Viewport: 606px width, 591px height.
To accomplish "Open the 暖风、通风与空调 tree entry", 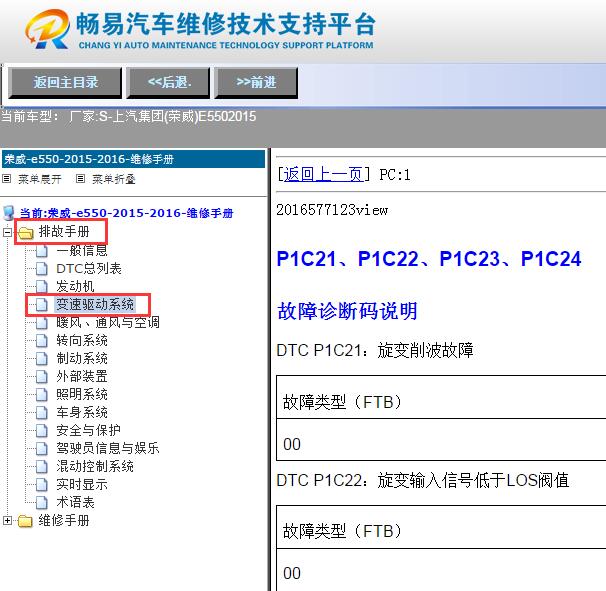I will [108, 322].
